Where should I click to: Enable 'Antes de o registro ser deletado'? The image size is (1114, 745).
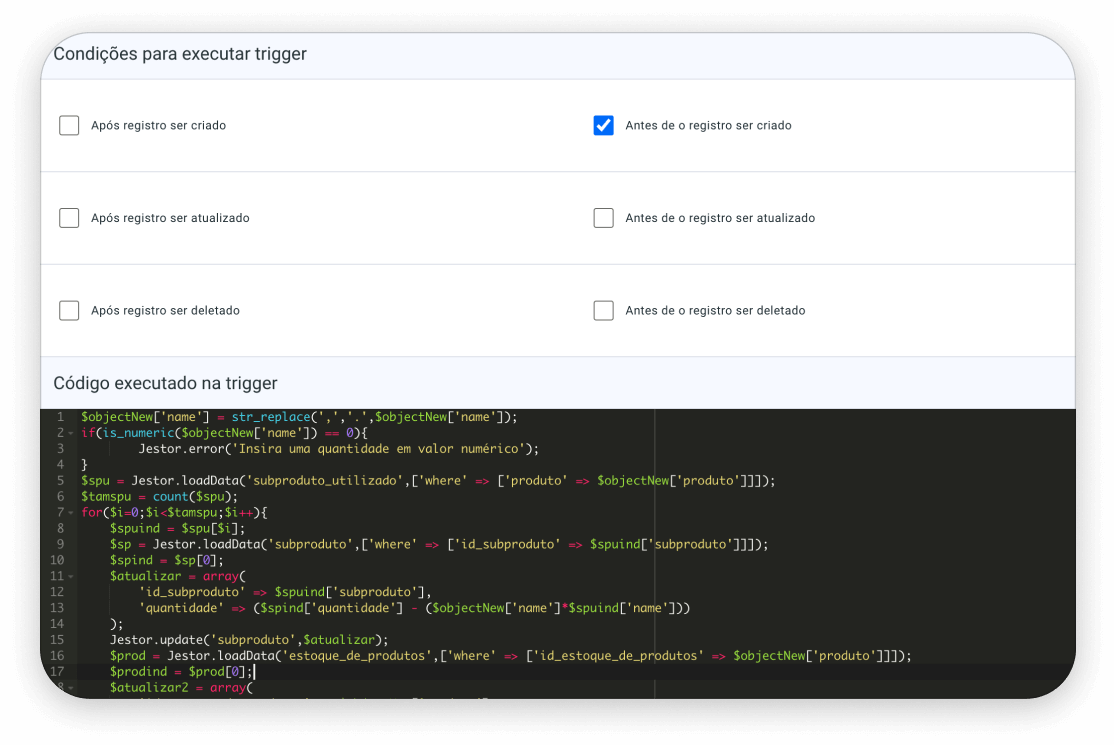603,310
